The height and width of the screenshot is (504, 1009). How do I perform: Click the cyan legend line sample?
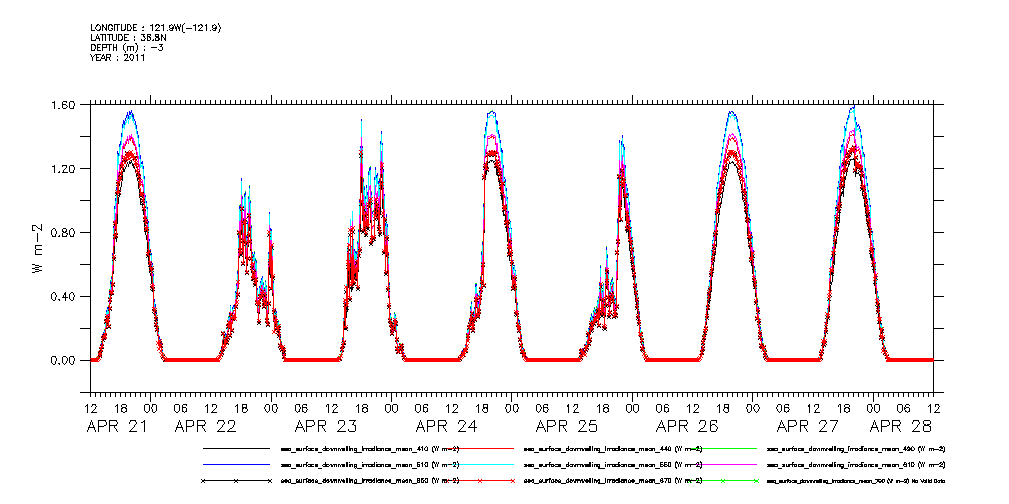tap(479, 464)
